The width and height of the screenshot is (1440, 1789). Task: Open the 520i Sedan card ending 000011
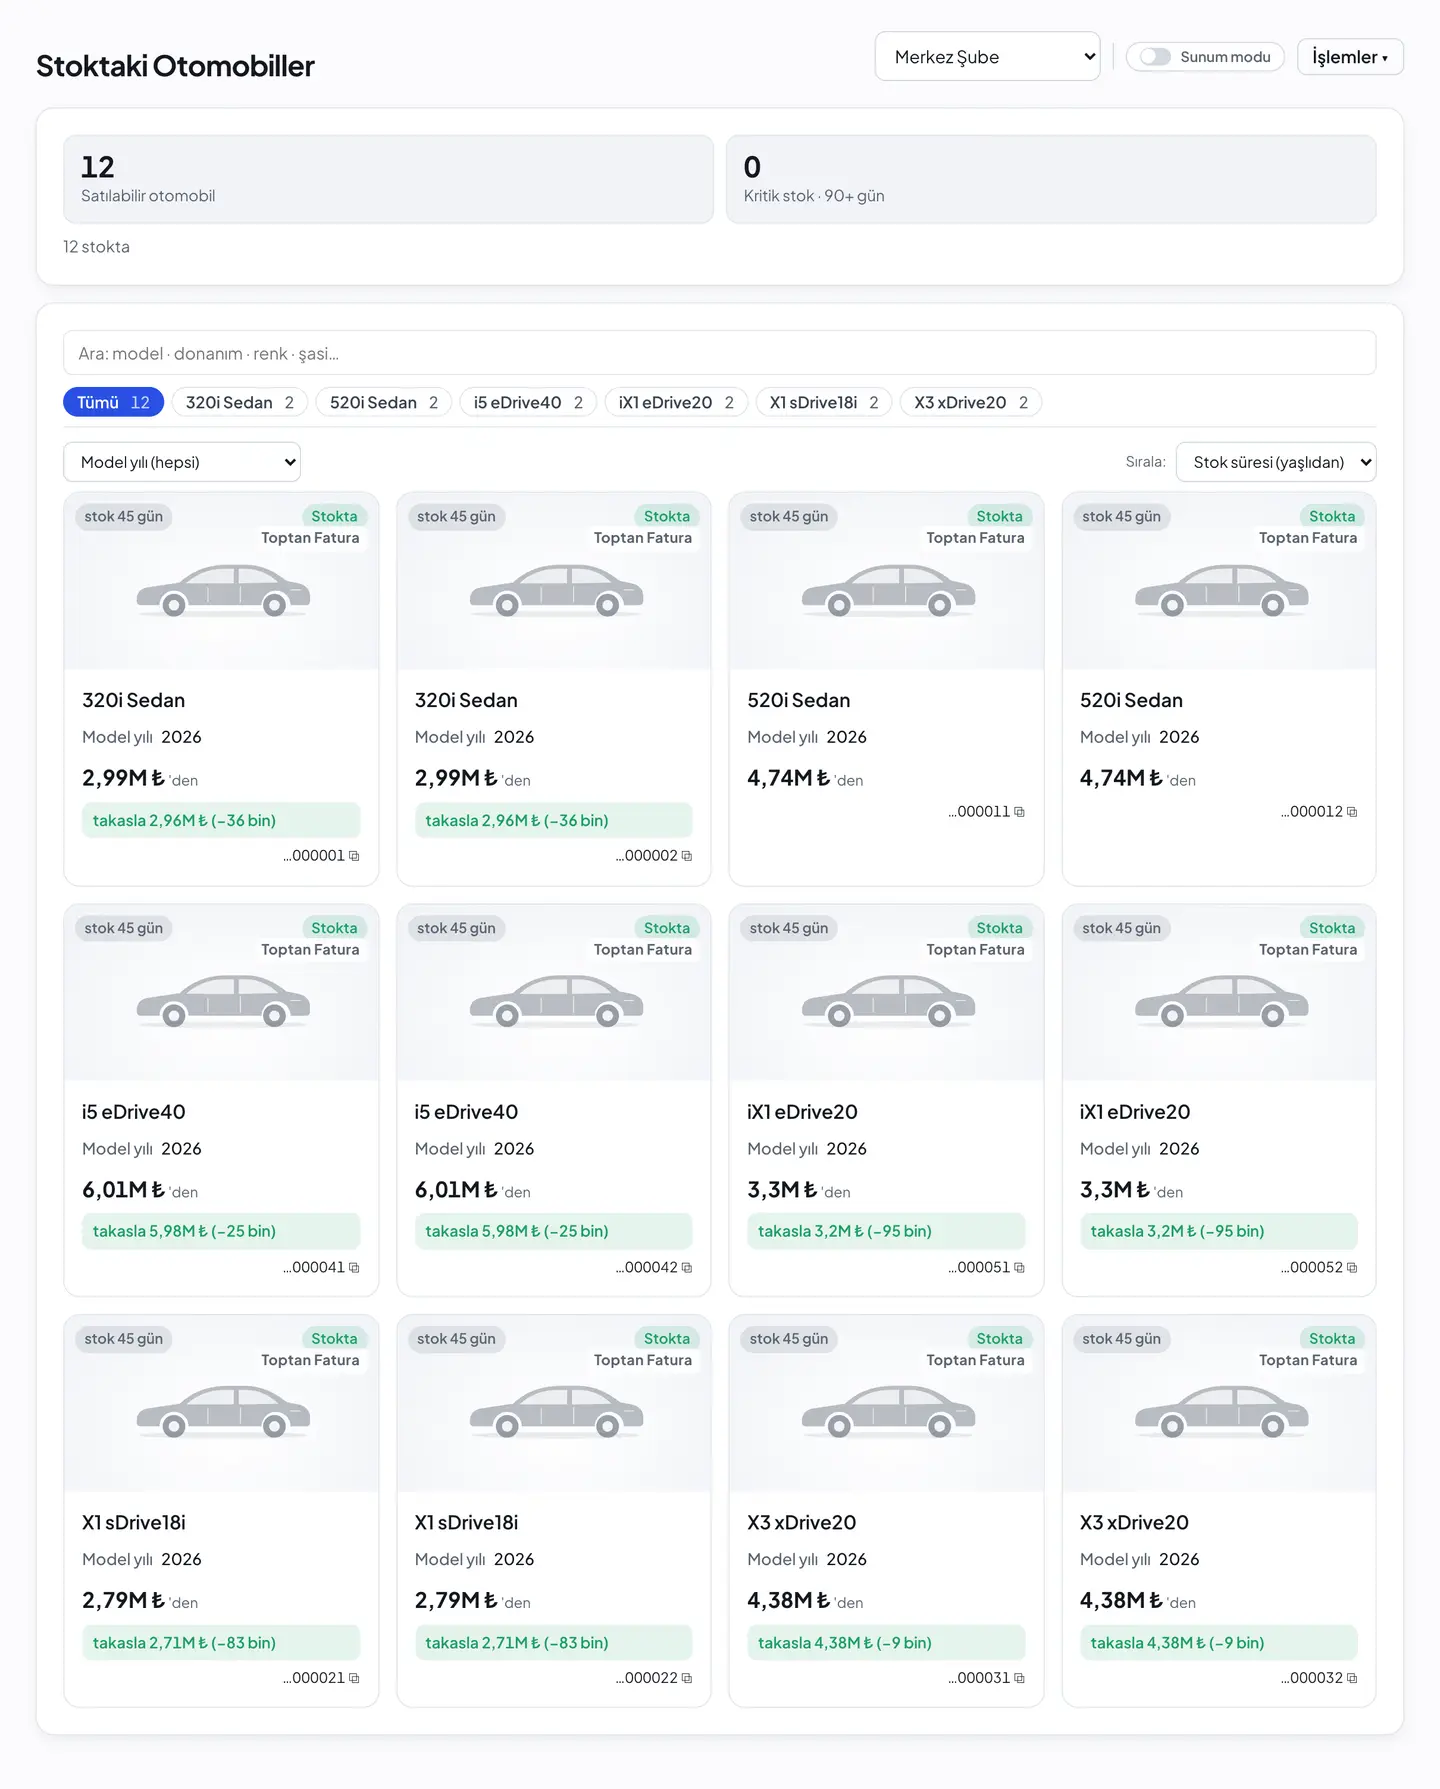click(886, 689)
